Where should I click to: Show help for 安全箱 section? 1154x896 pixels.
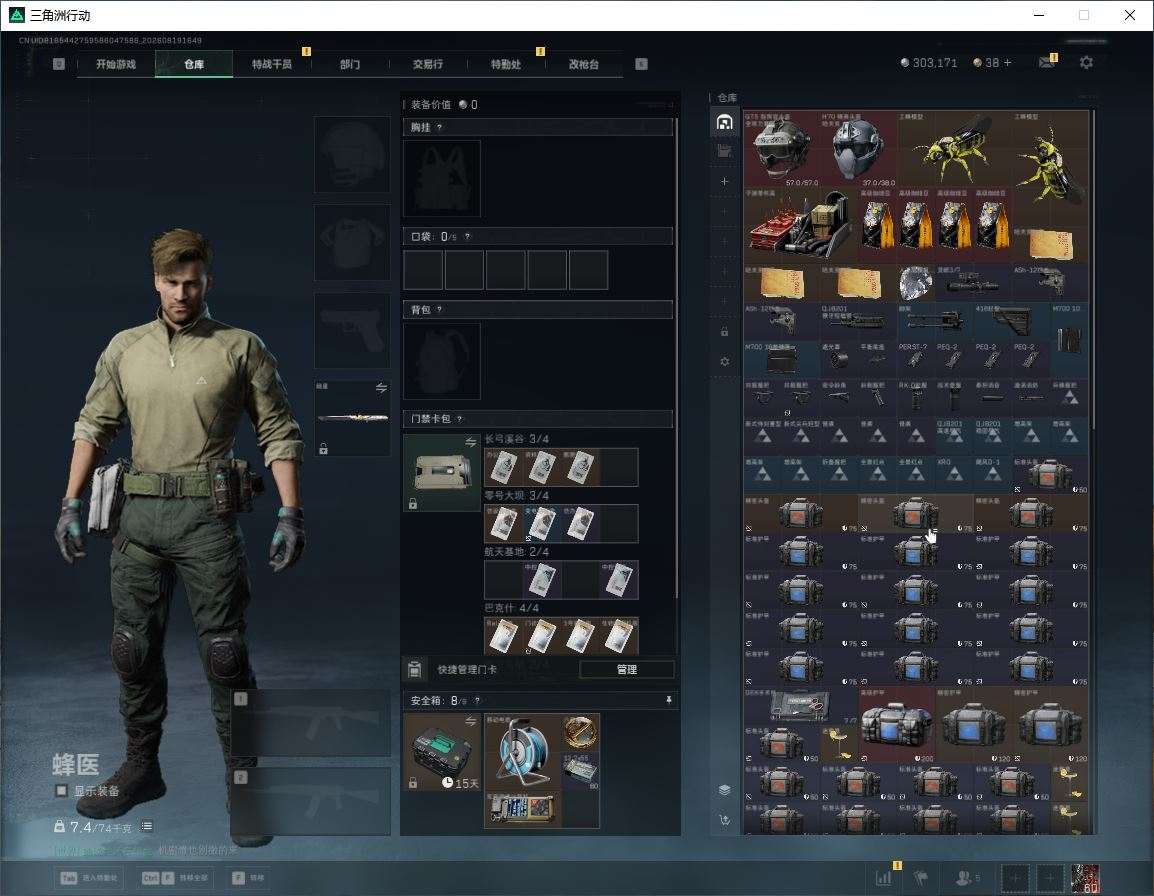click(477, 701)
